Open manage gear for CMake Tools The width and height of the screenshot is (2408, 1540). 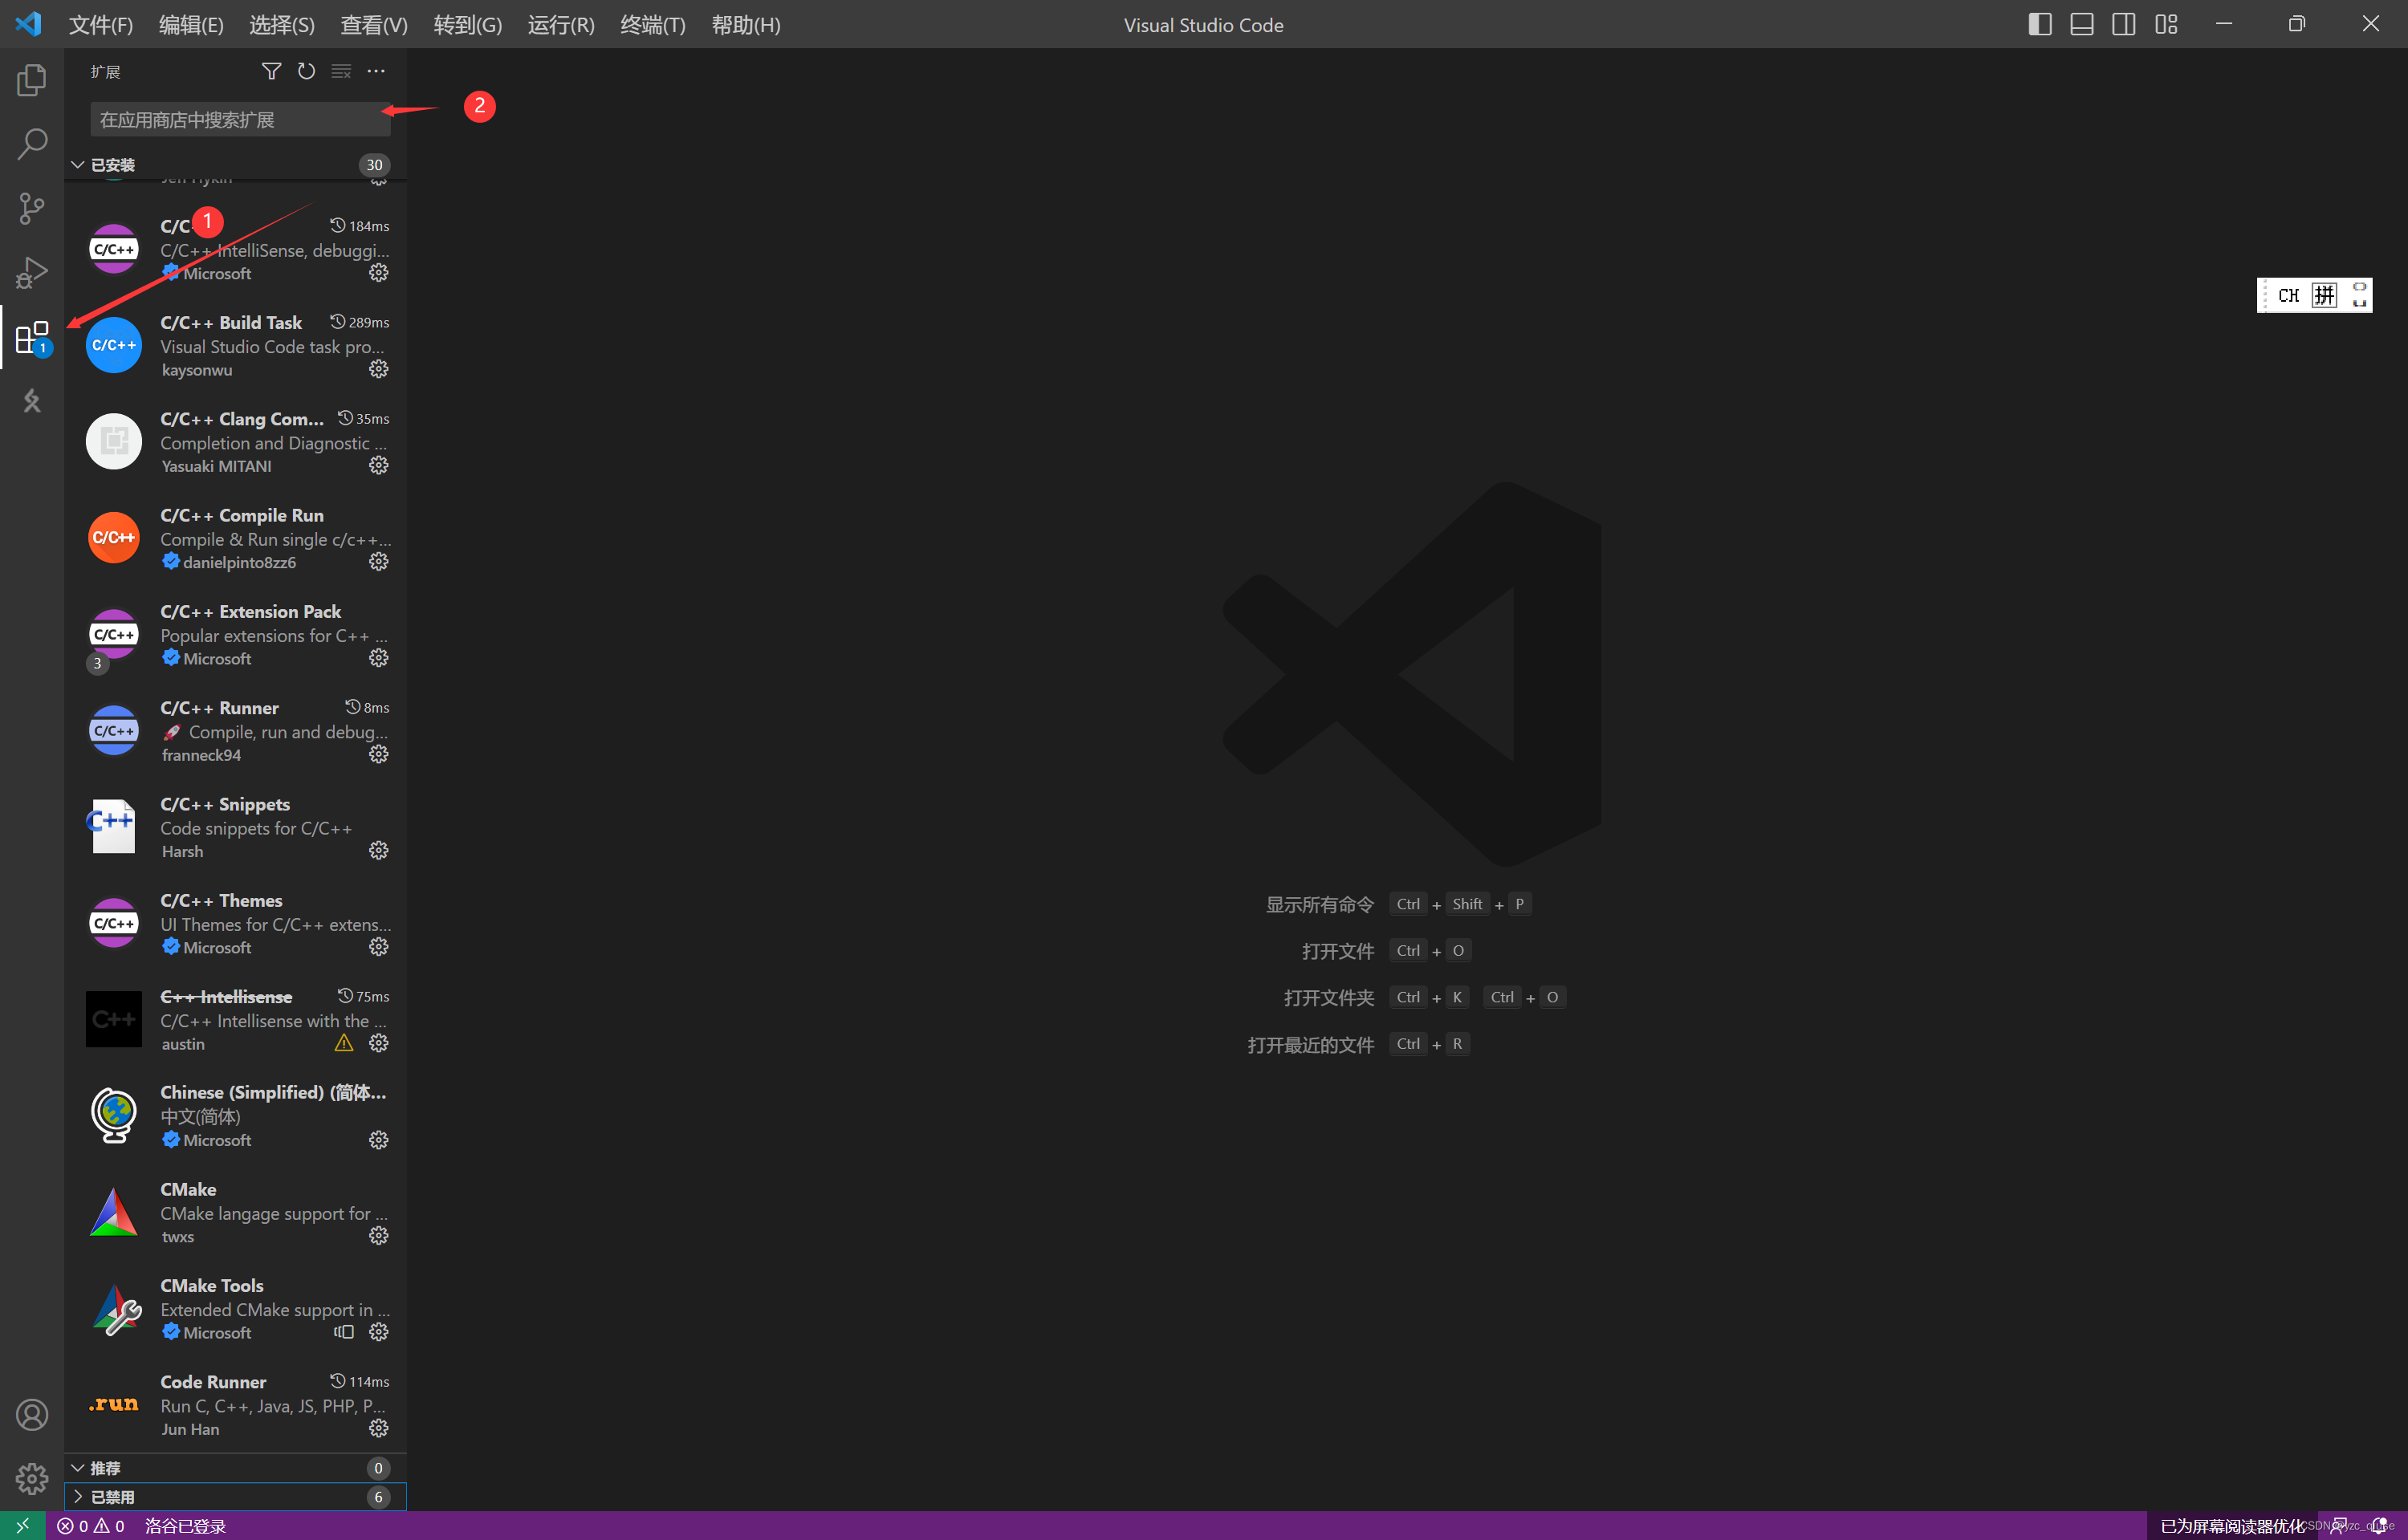(x=378, y=1332)
